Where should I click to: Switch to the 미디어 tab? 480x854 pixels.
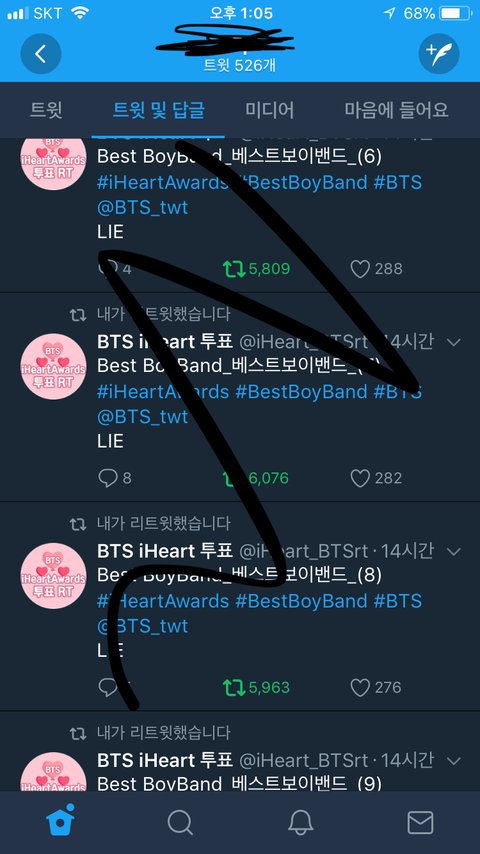pos(269,110)
